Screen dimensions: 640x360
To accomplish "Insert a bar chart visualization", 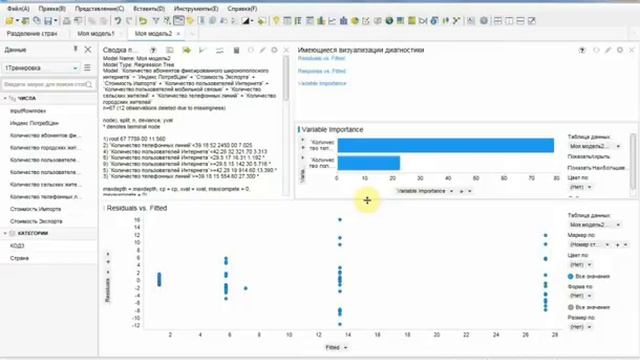I will pos(321,20).
